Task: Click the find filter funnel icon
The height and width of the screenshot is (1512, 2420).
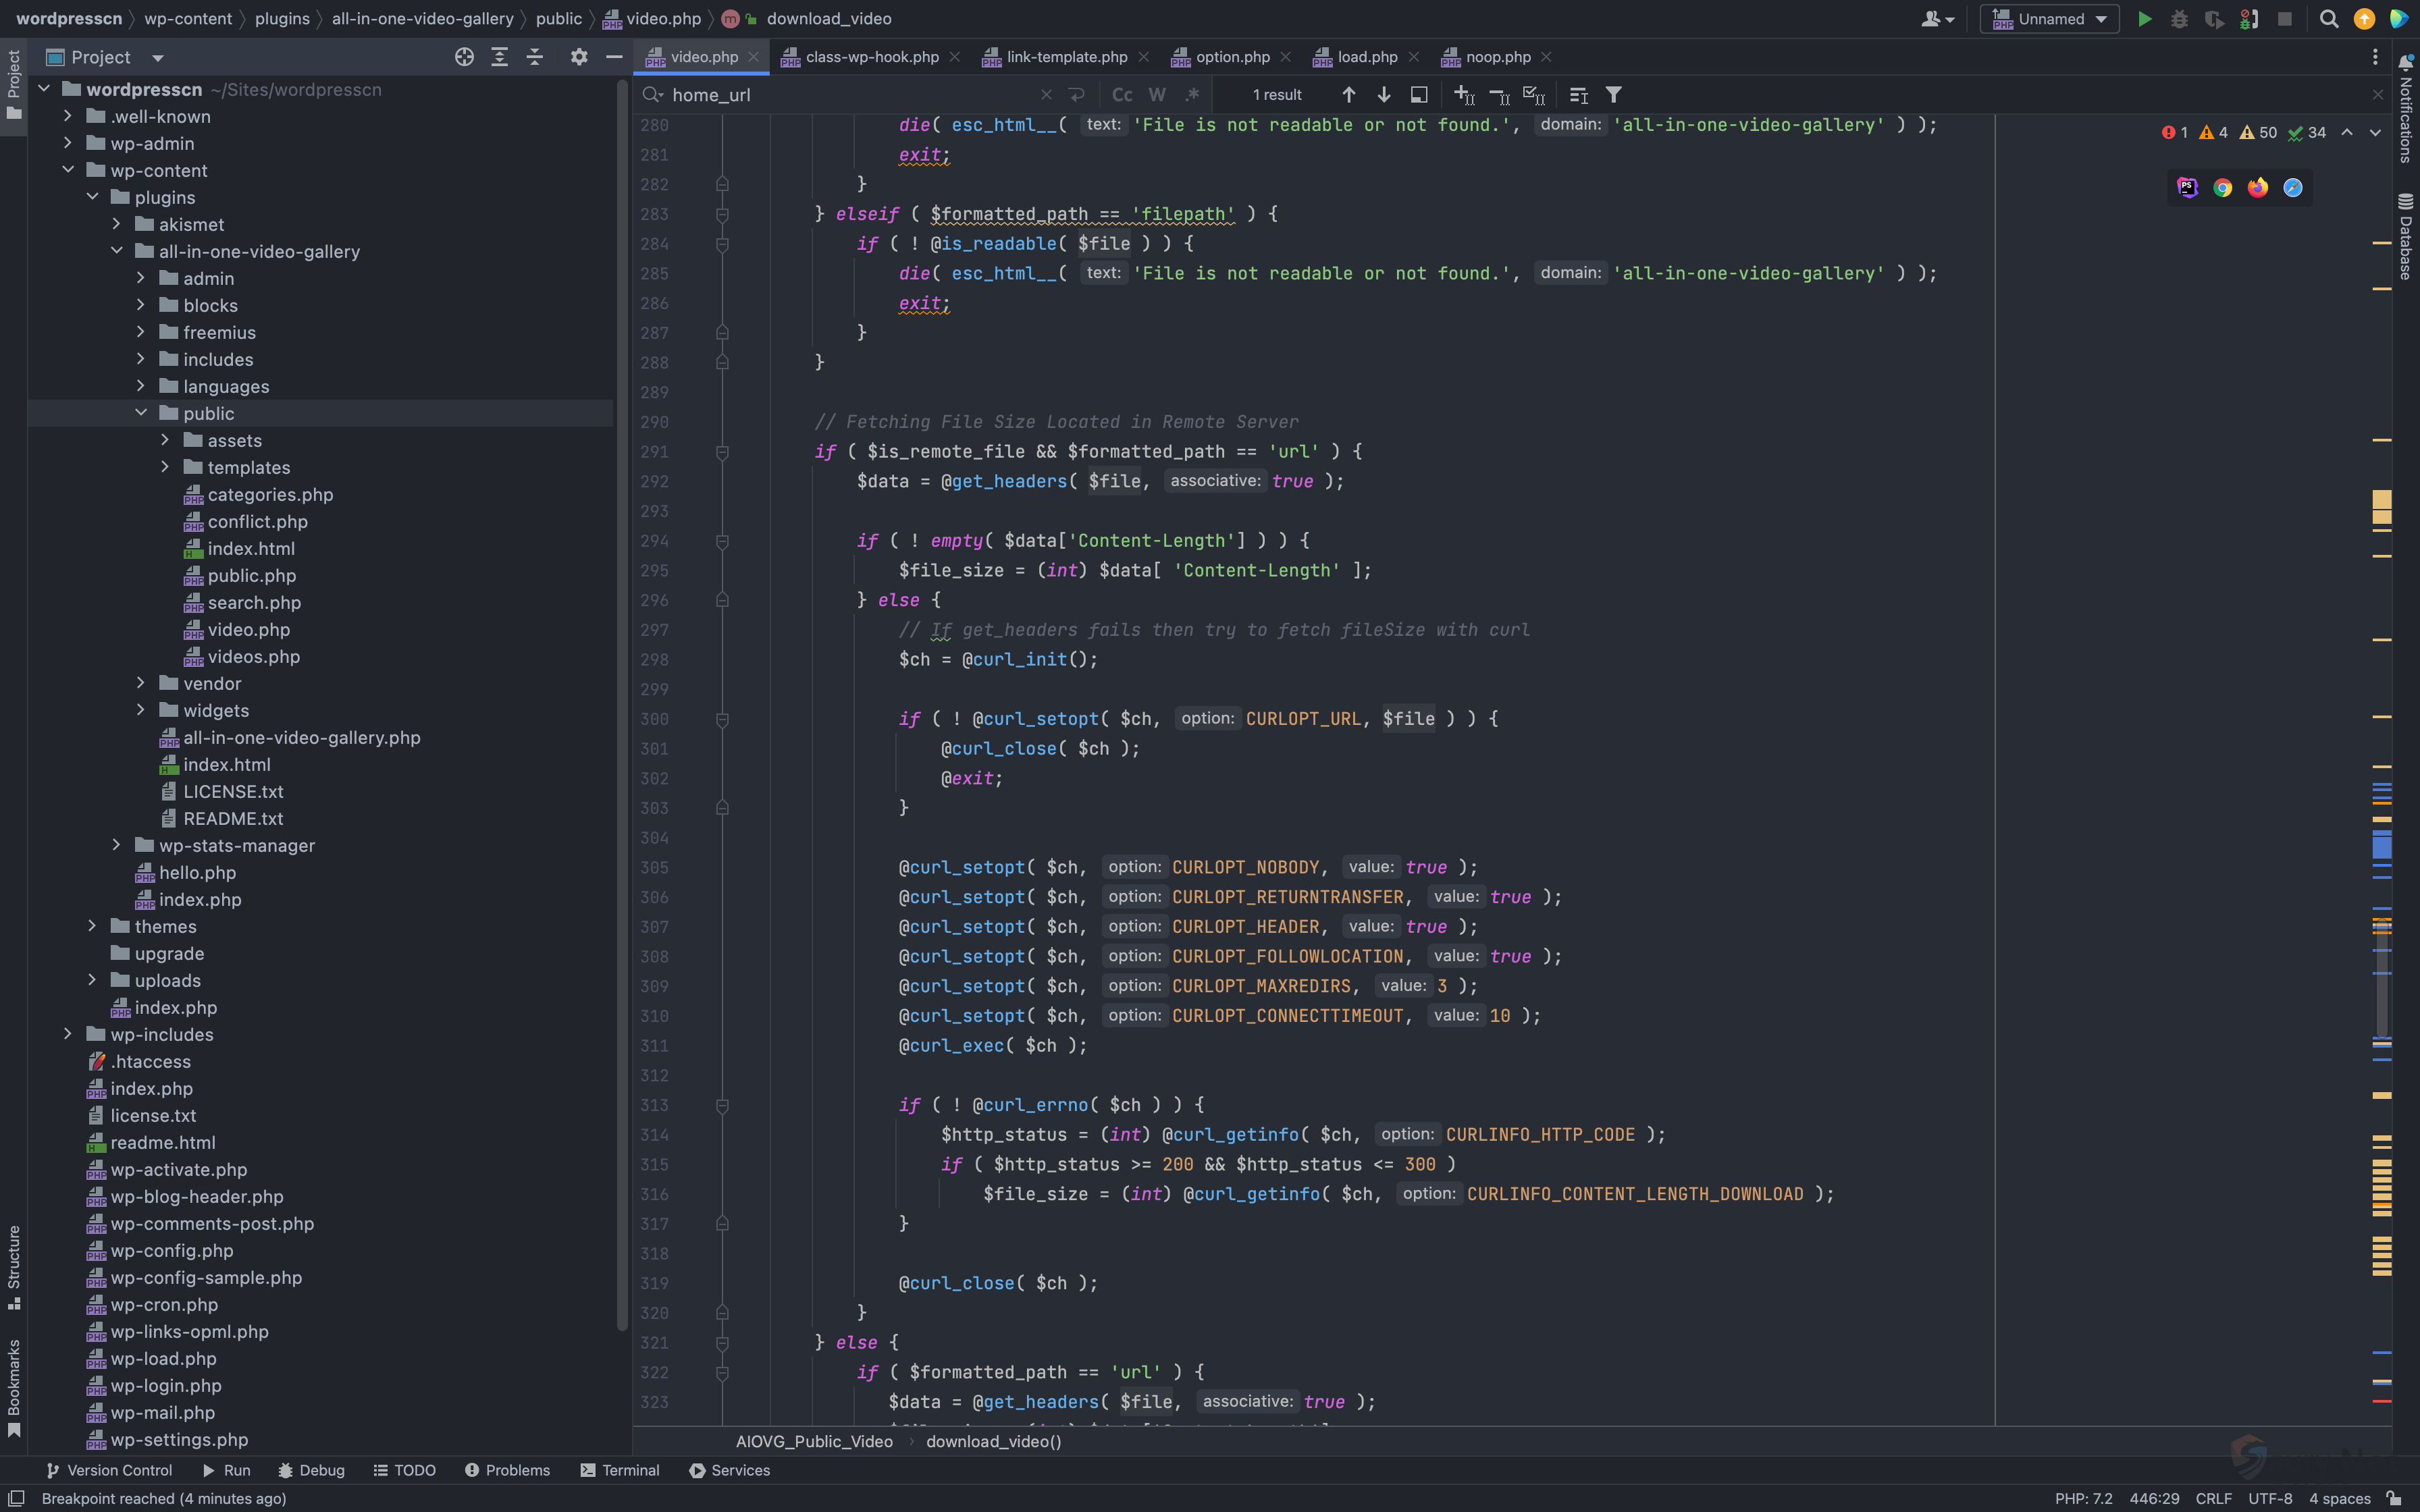Action: pos(1613,95)
